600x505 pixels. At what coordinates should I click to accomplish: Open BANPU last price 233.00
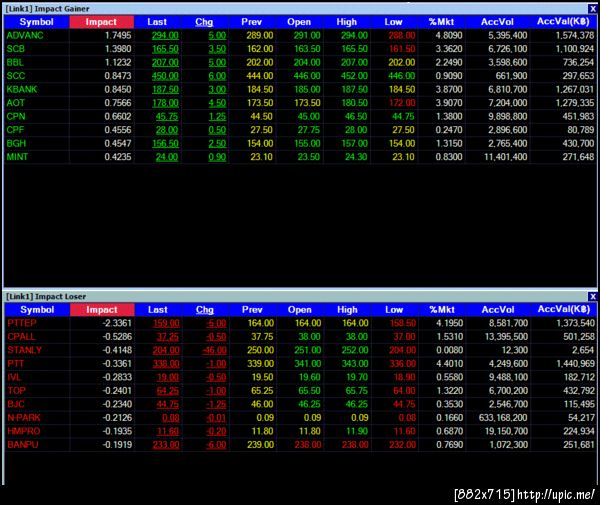point(166,445)
